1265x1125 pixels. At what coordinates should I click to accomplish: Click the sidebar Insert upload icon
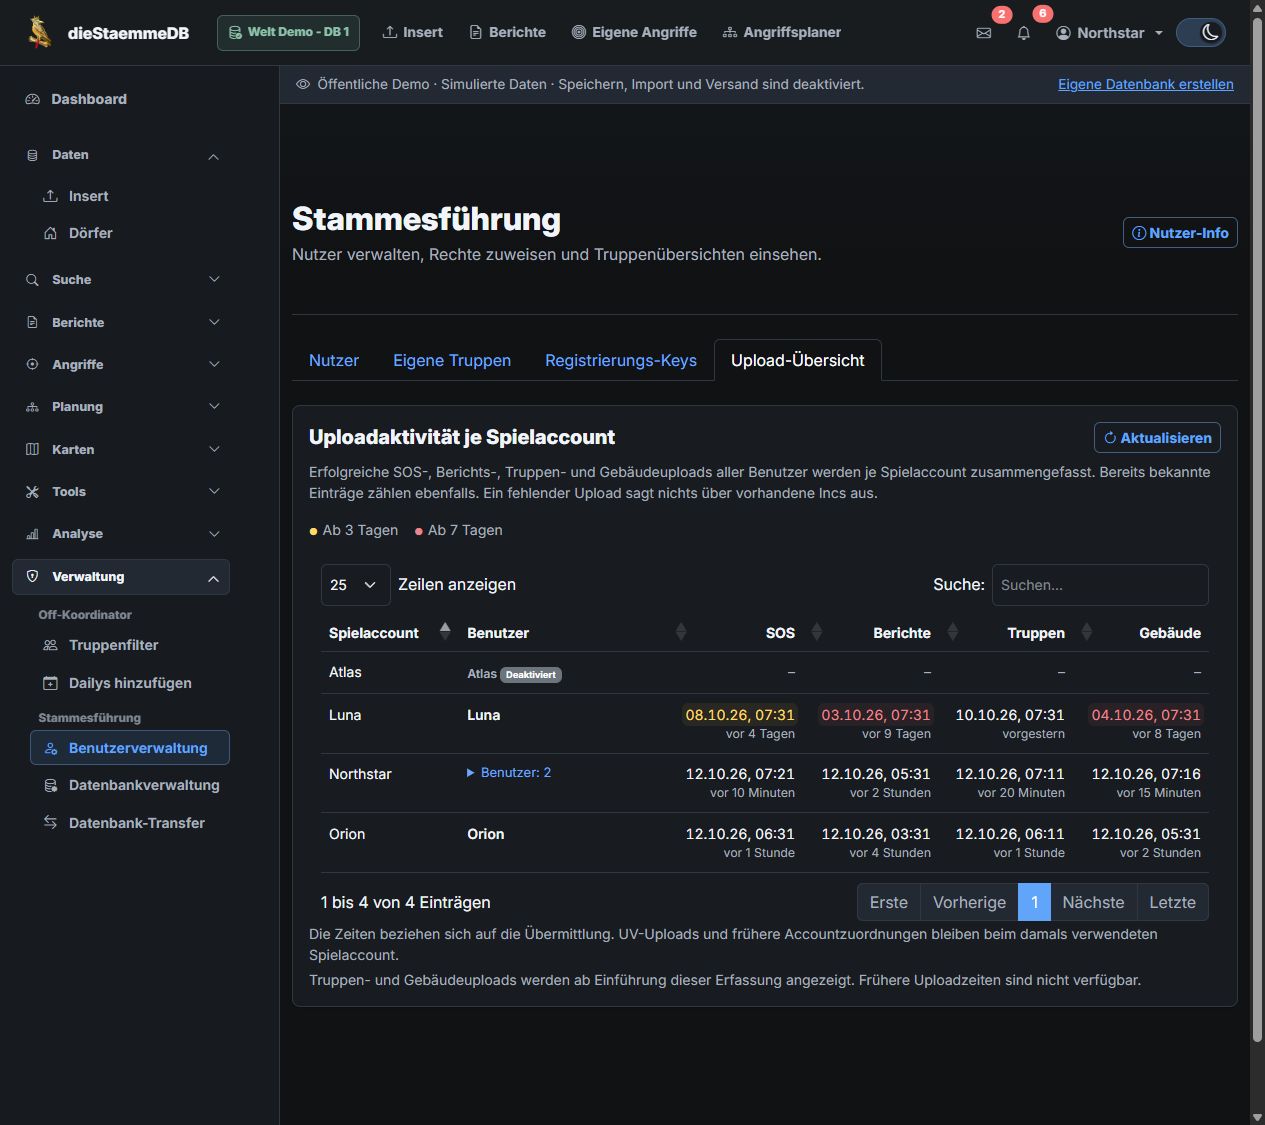coord(50,196)
